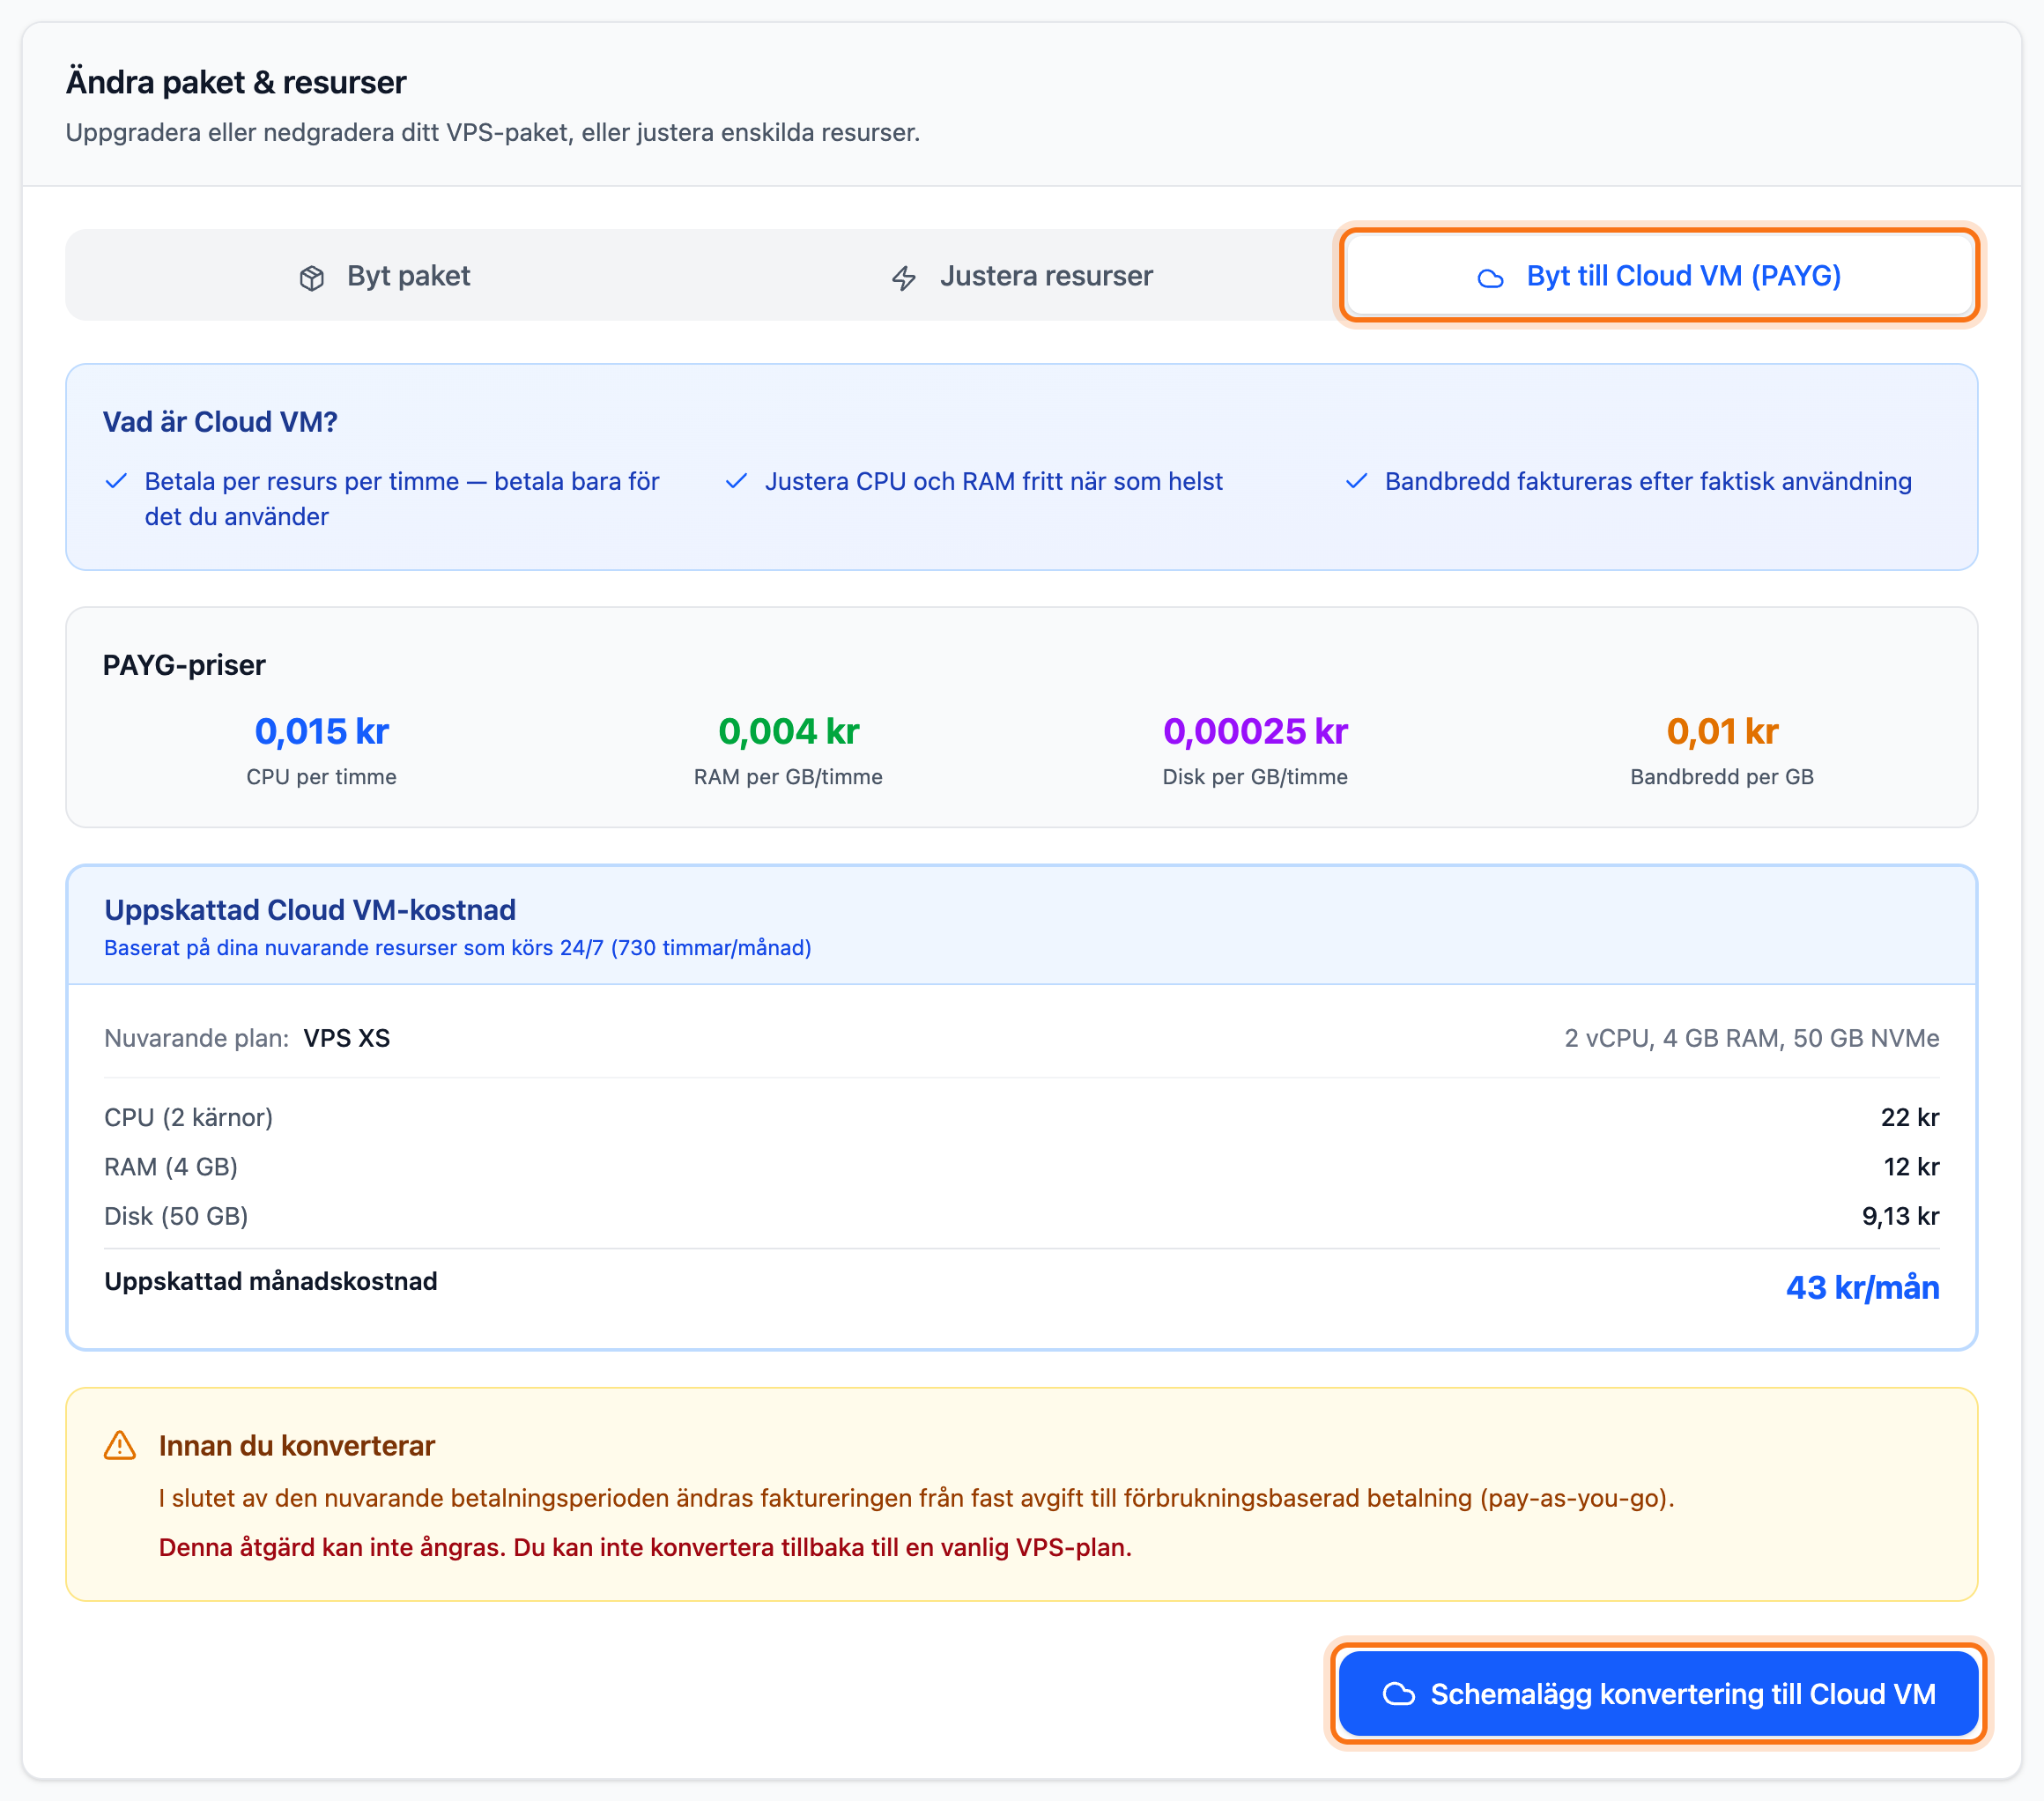Click the 43 kr/mån total

pos(1862,1287)
